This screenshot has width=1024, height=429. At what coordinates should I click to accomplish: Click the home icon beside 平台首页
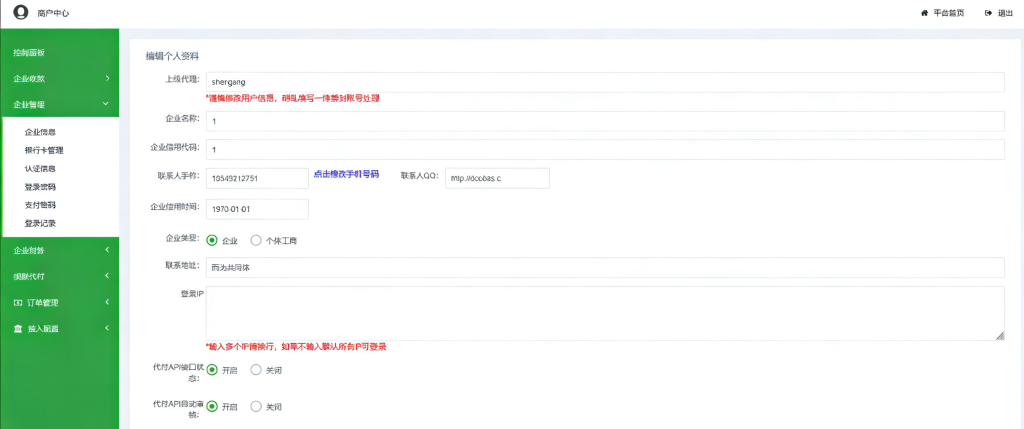925,13
